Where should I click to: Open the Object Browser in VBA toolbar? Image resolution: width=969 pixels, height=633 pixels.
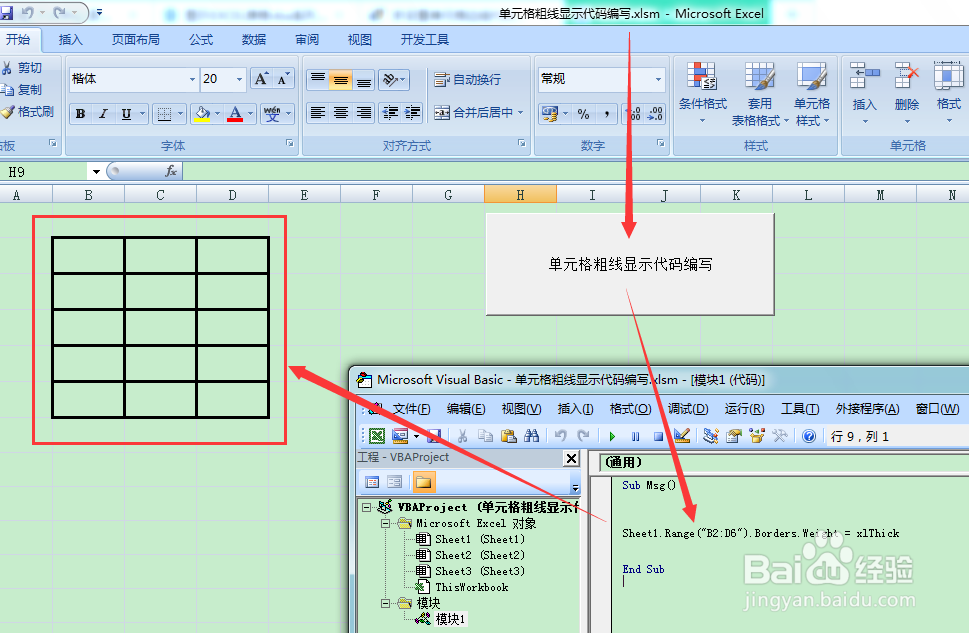(756, 435)
